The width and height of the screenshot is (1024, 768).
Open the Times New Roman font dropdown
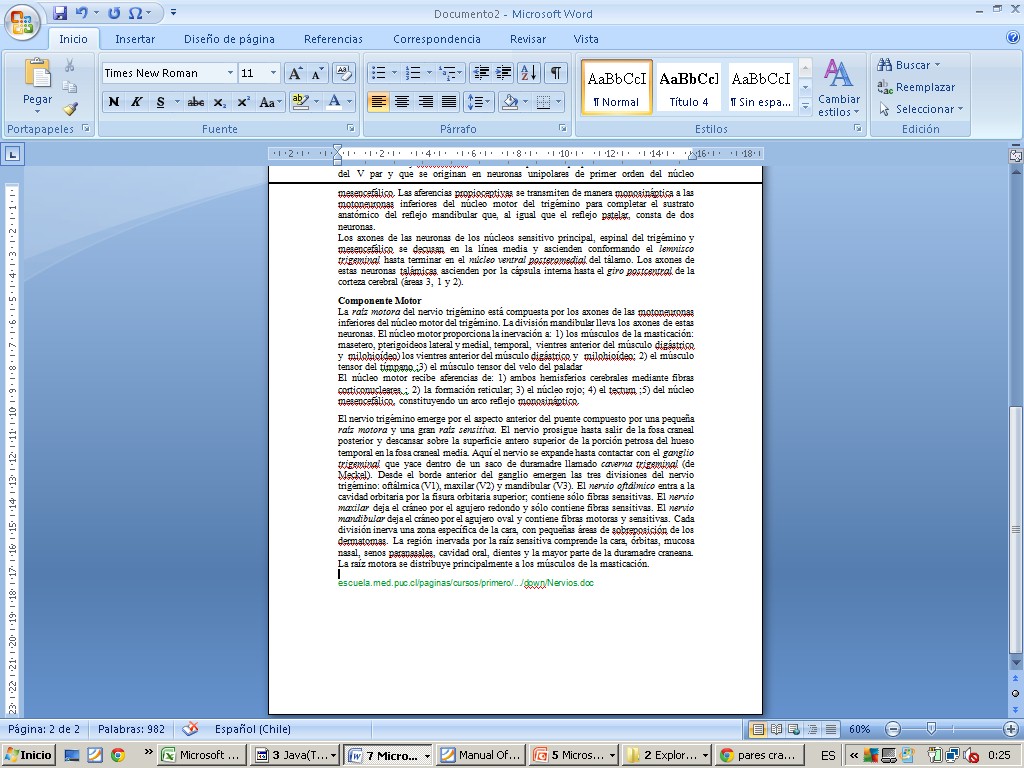click(230, 73)
